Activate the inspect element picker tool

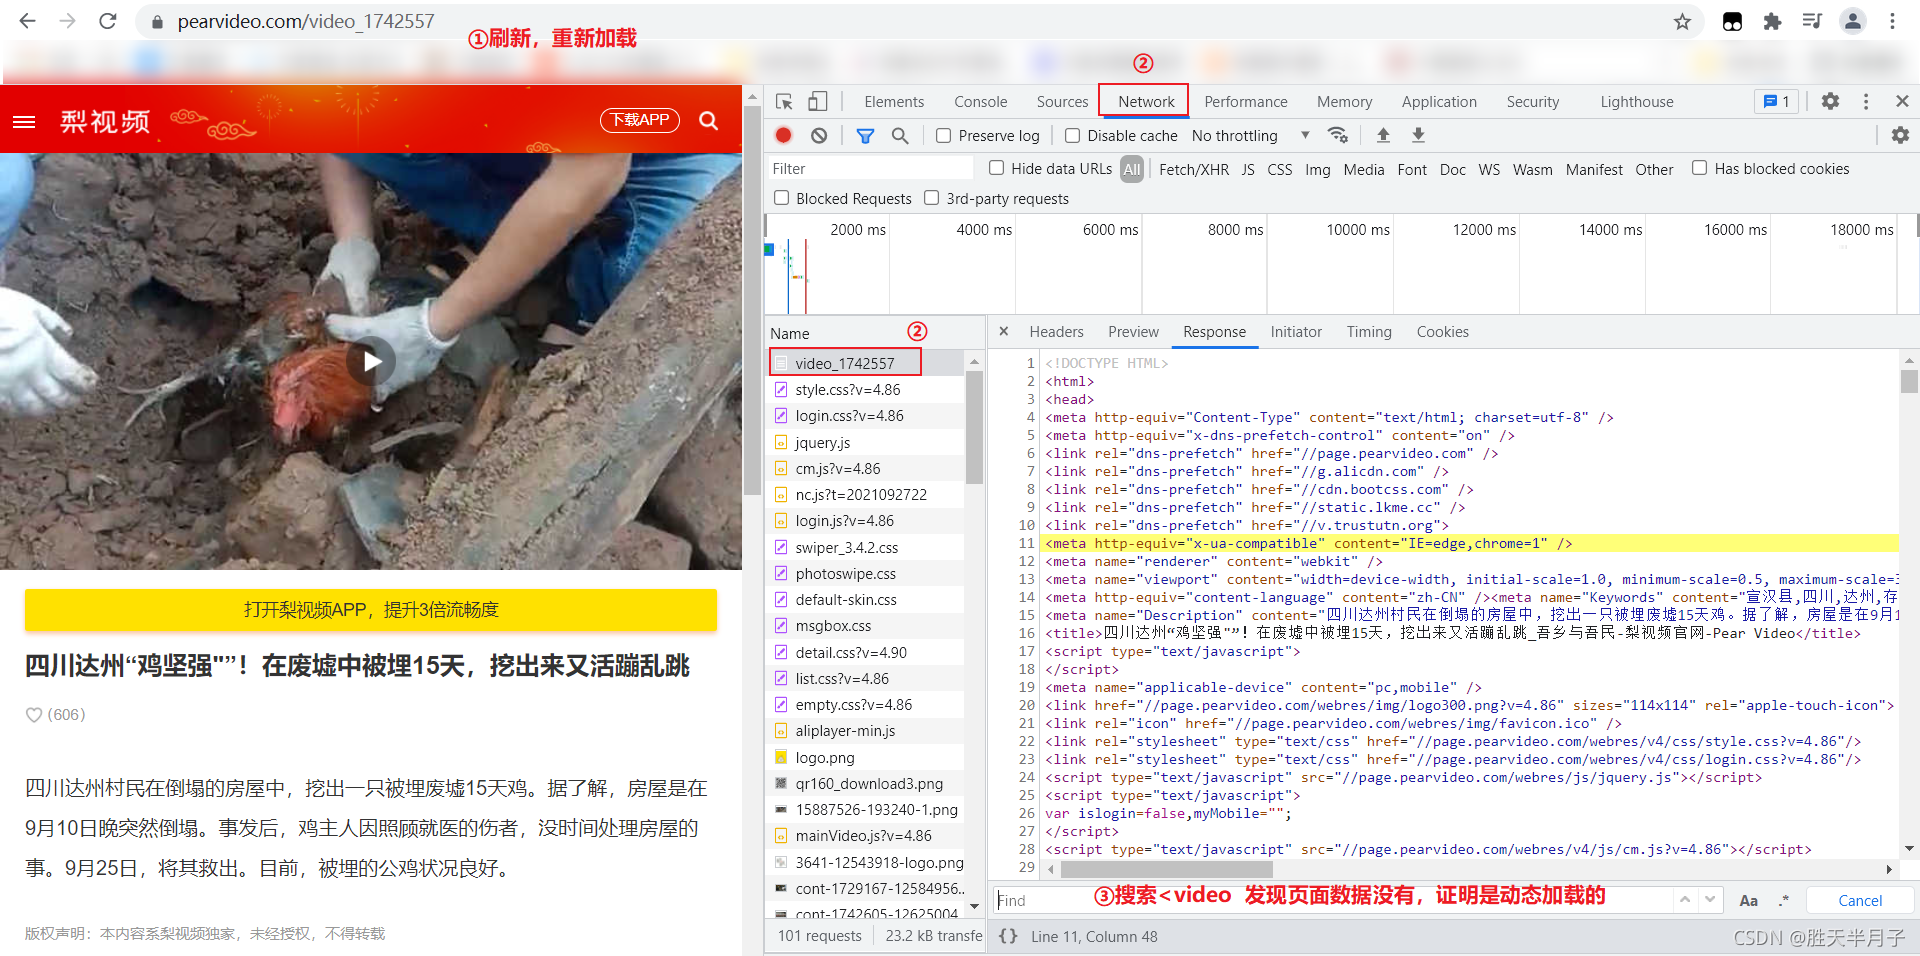pos(784,102)
